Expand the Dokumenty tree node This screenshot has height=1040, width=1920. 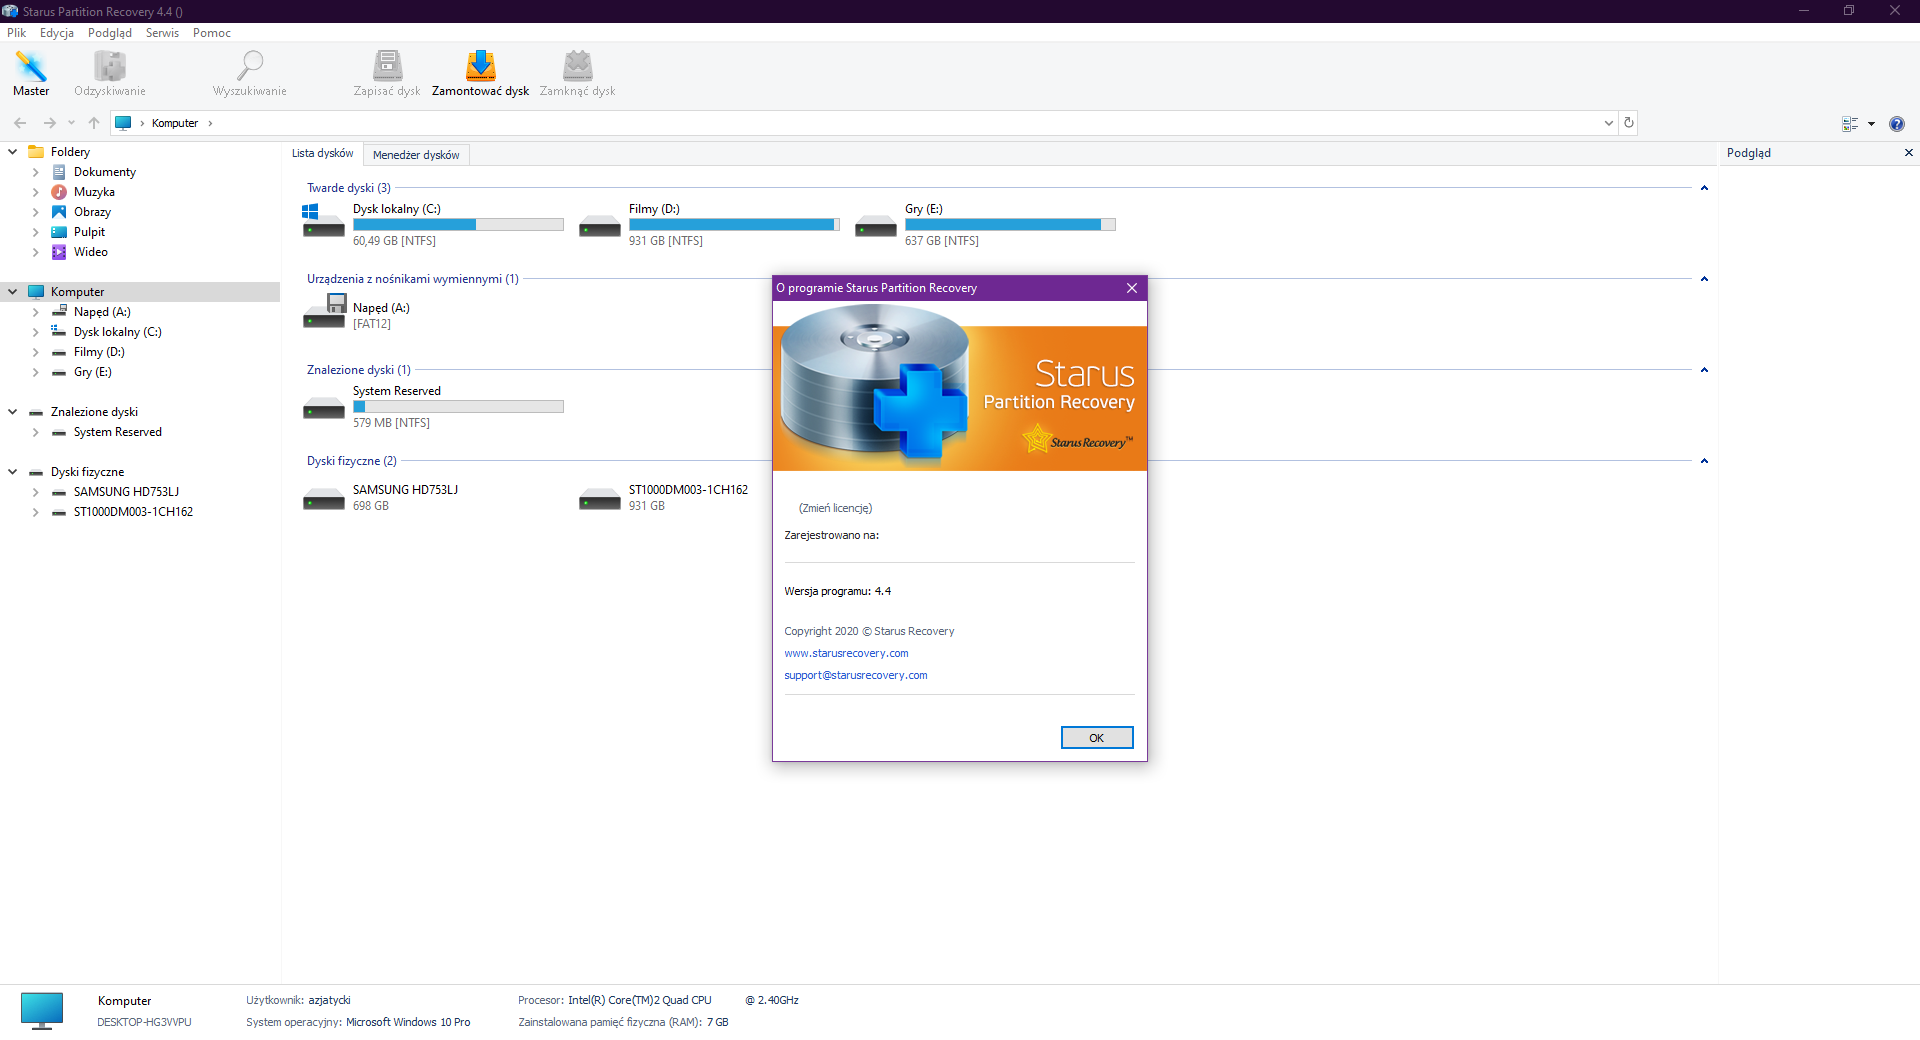35,172
